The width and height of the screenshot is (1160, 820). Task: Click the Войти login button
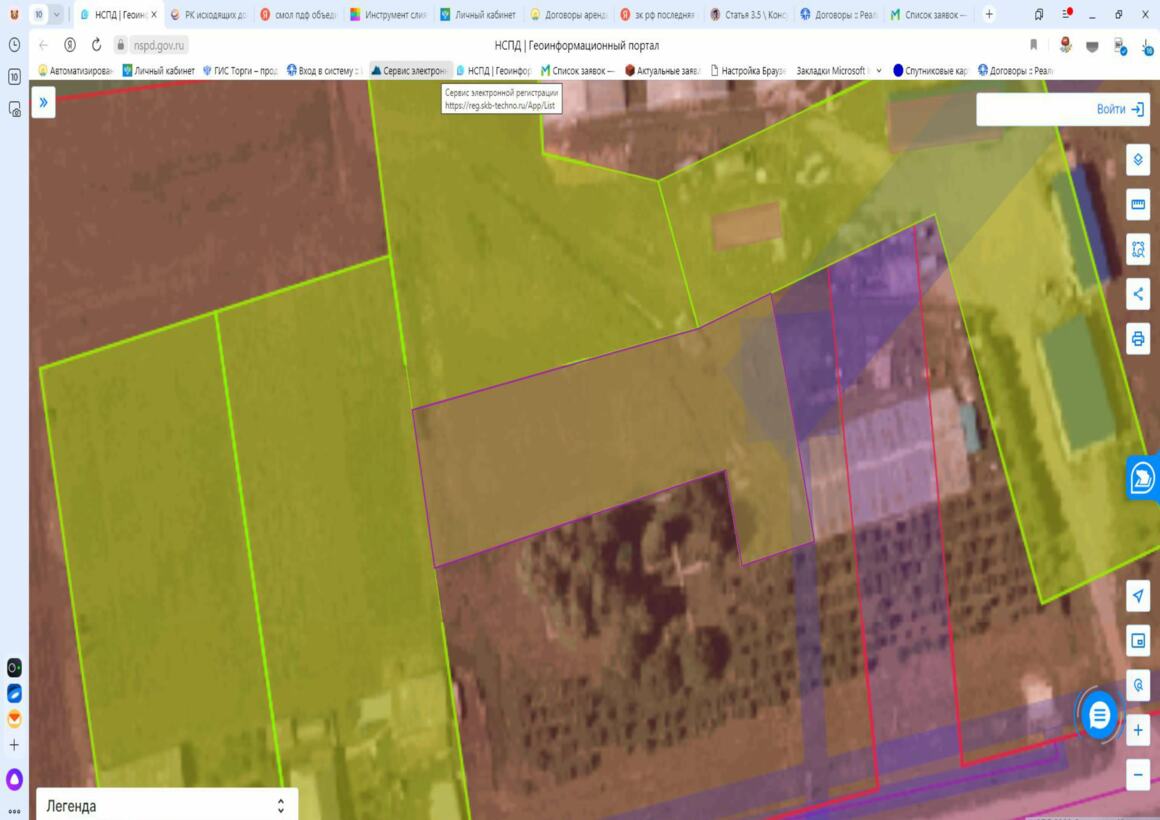[x=1119, y=109]
